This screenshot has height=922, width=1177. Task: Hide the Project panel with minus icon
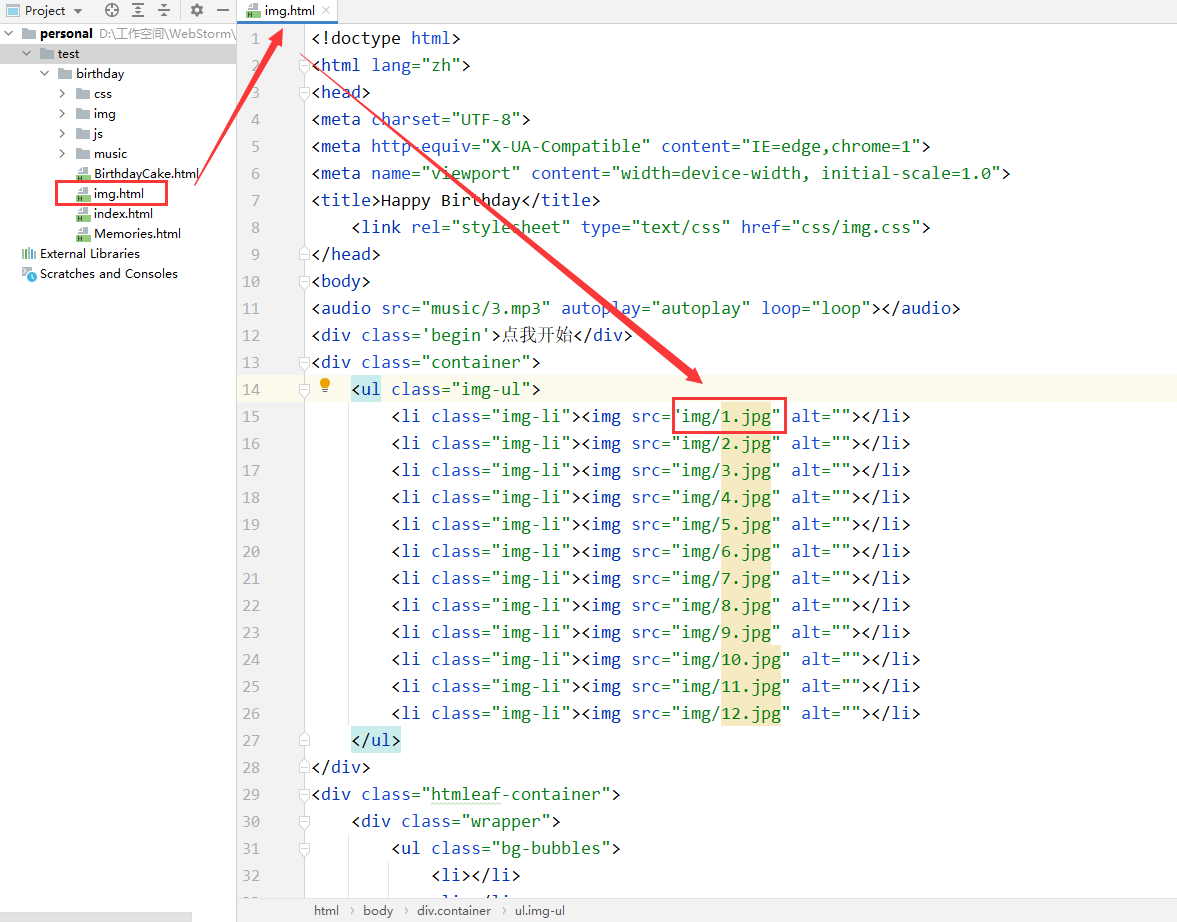[x=223, y=10]
